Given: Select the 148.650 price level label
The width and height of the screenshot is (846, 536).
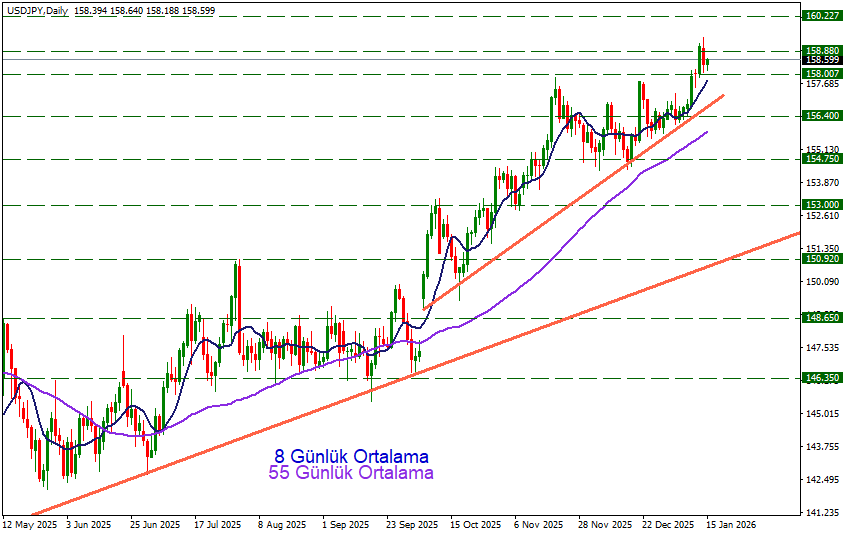Looking at the screenshot, I should click(821, 318).
